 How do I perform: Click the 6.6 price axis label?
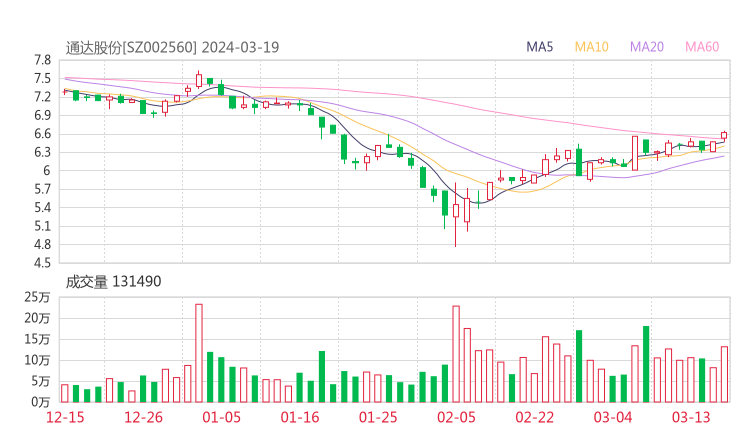coord(42,134)
